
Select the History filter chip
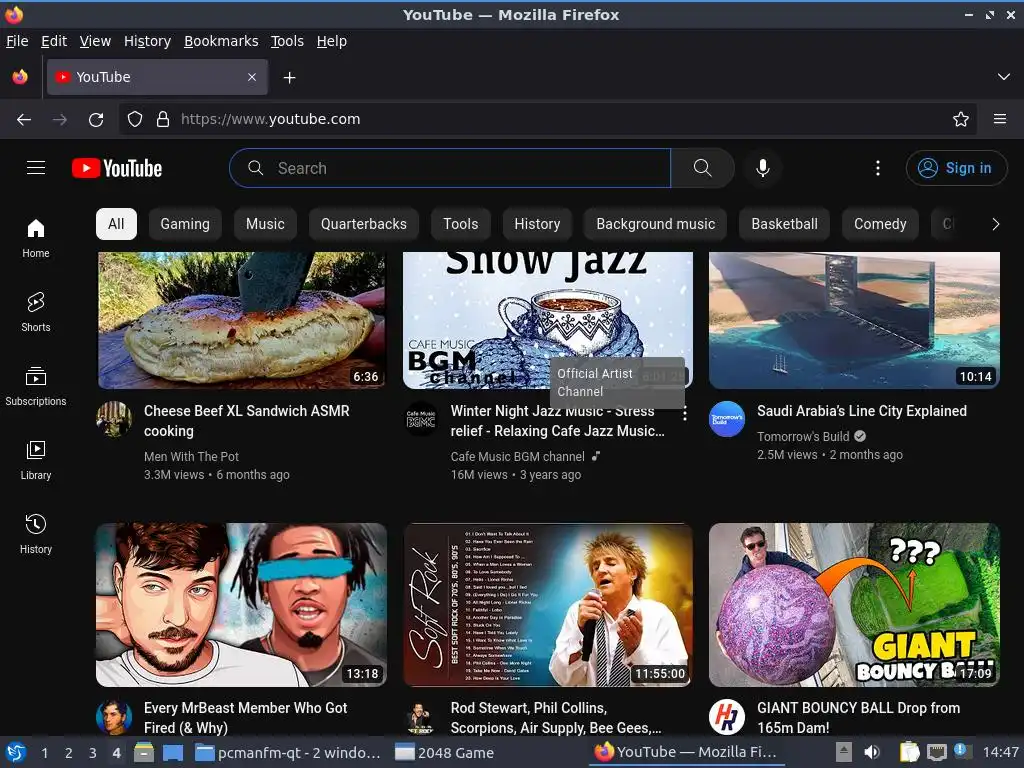coord(537,224)
